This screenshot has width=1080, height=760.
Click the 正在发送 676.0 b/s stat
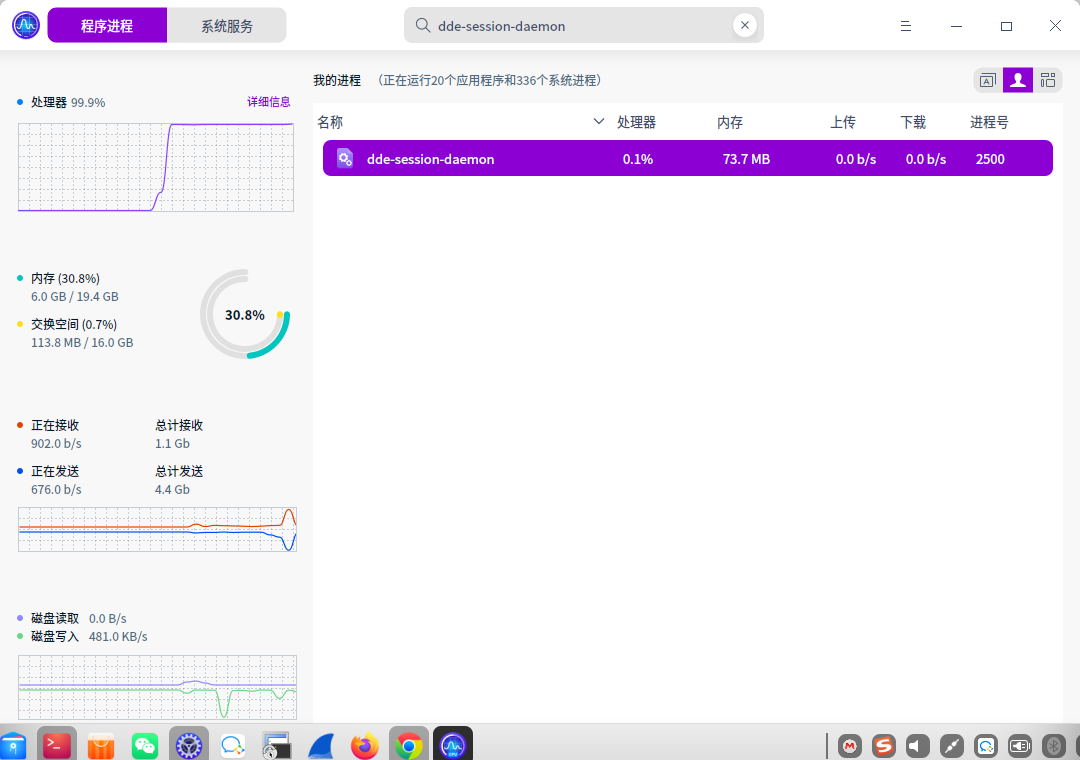click(x=56, y=480)
